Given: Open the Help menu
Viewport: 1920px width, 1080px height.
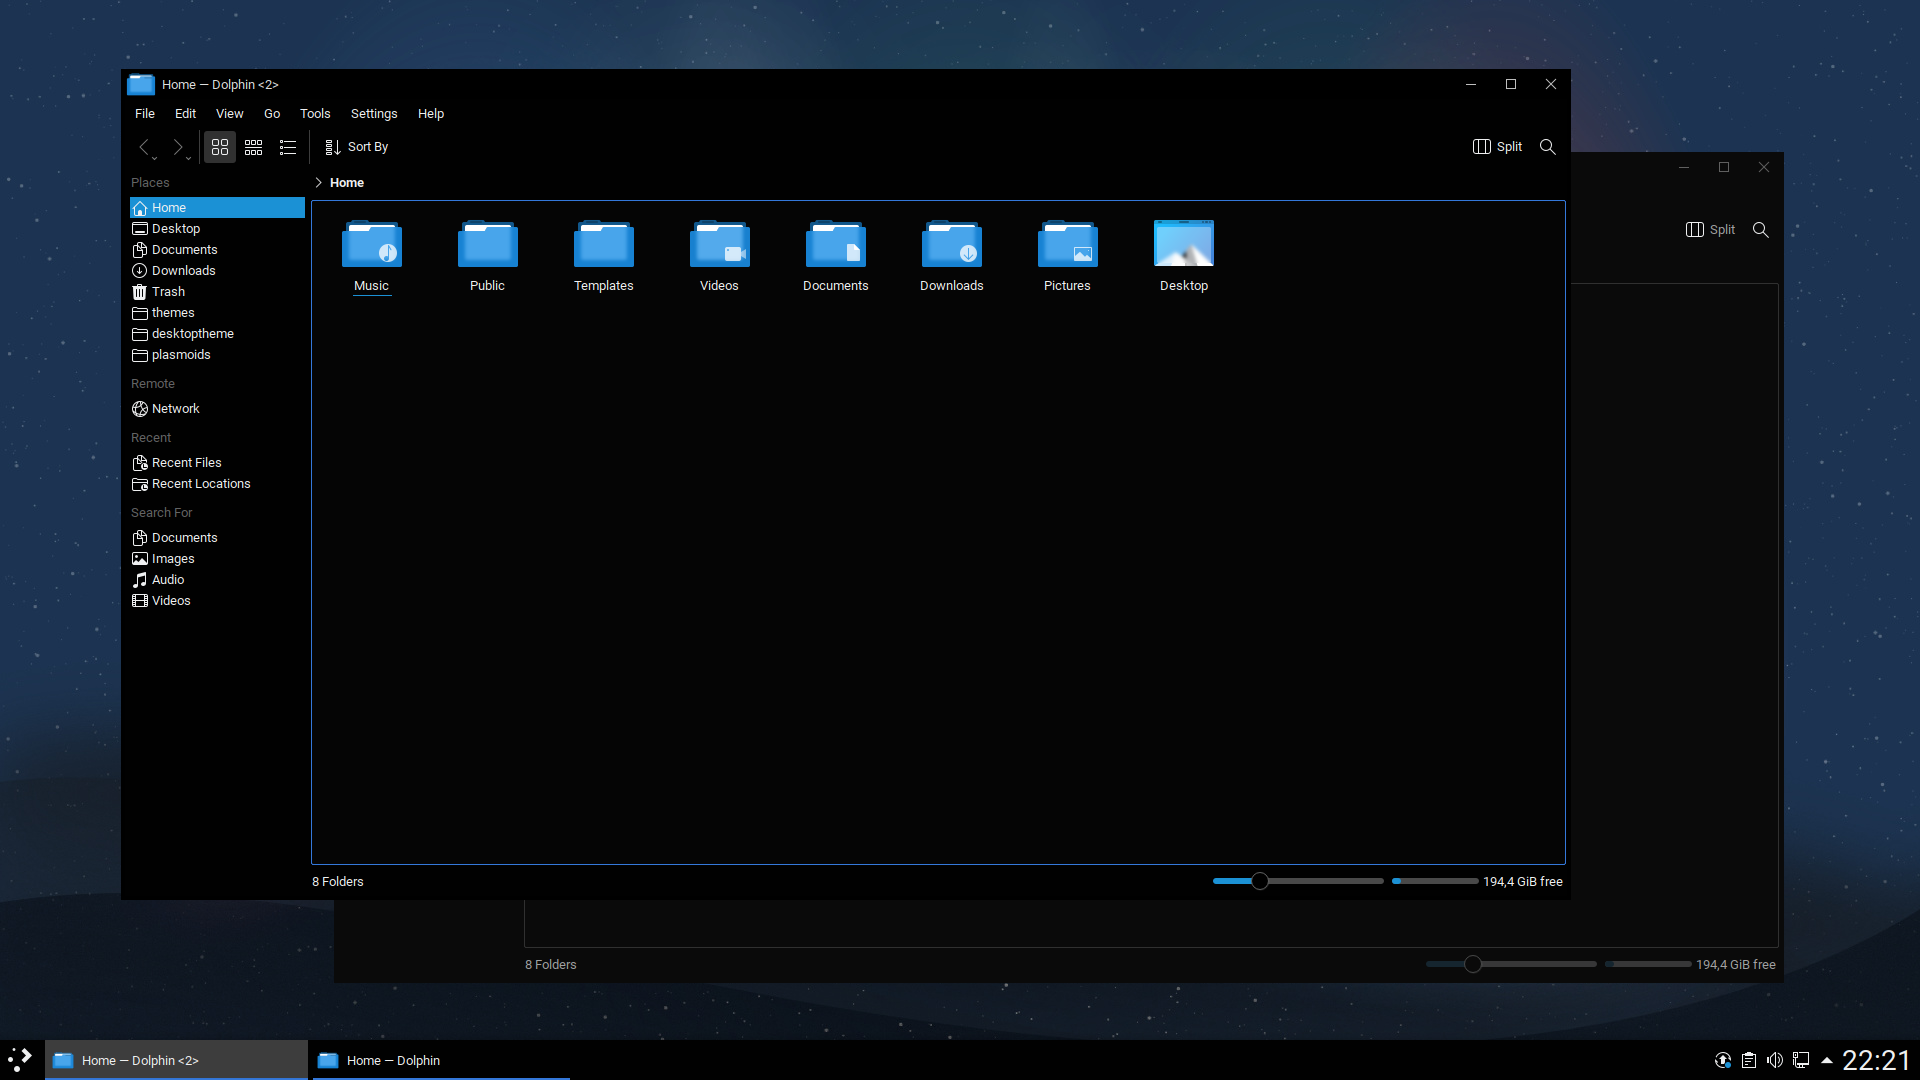Looking at the screenshot, I should coord(431,114).
